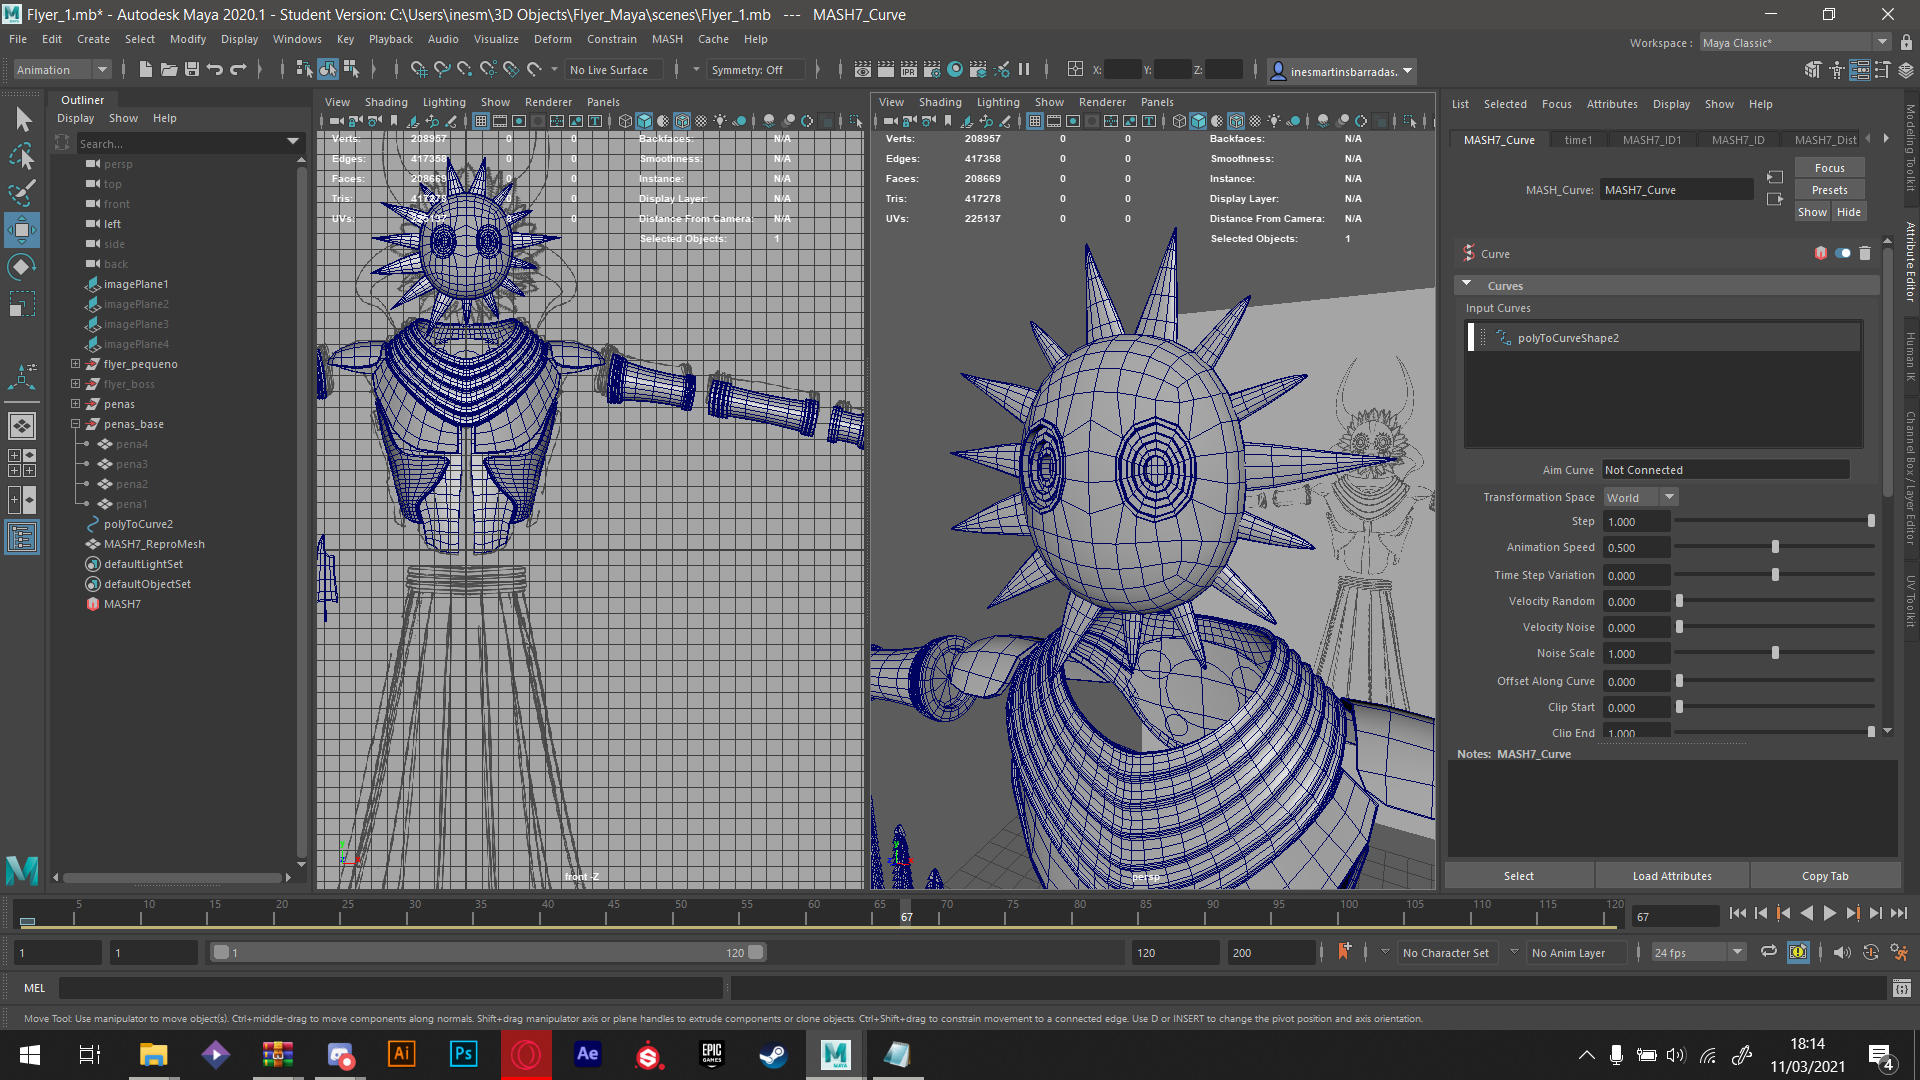Activate the Lasso select tool
The width and height of the screenshot is (1920, 1080).
pos(22,157)
